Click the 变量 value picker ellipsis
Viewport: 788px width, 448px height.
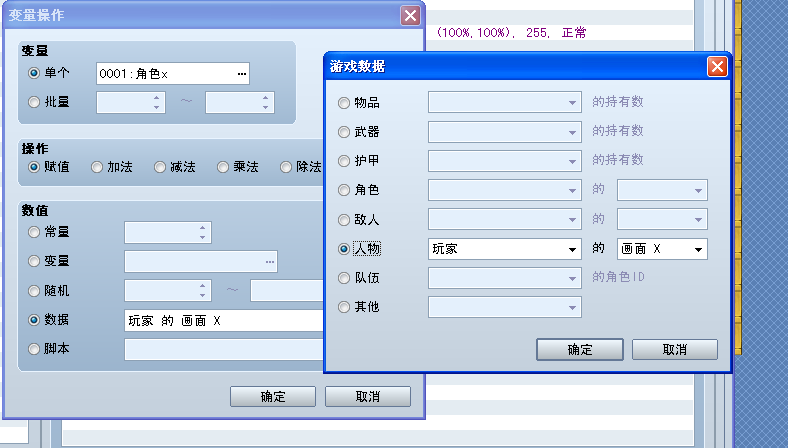pos(270,262)
